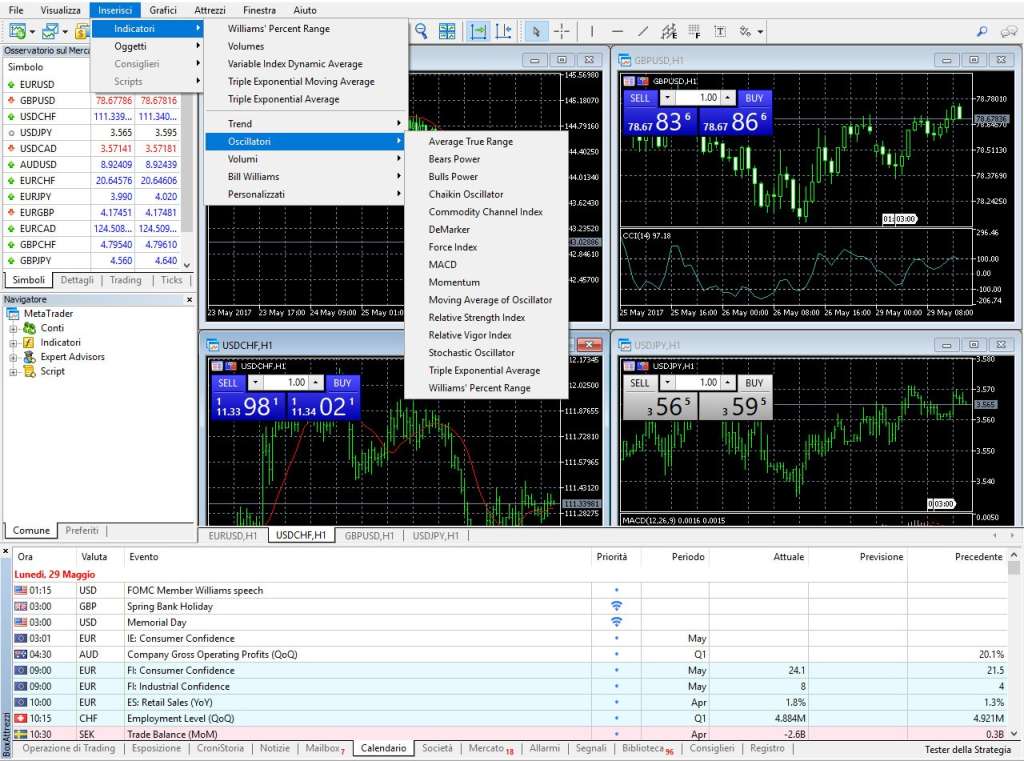The height and width of the screenshot is (761, 1024).
Task: Toggle the chart auto scroll button
Action: (478, 31)
